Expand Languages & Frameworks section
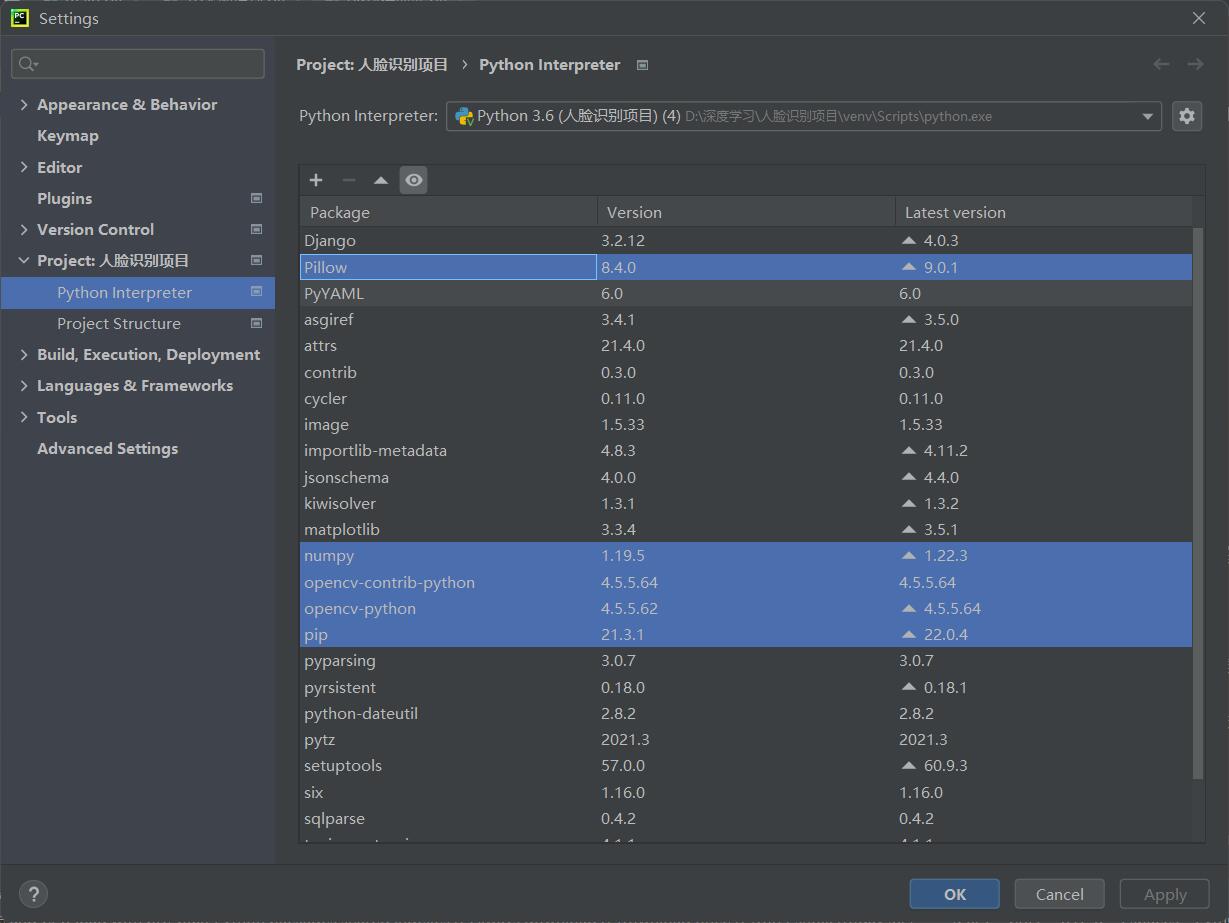Image resolution: width=1229 pixels, height=923 pixels. (x=24, y=385)
